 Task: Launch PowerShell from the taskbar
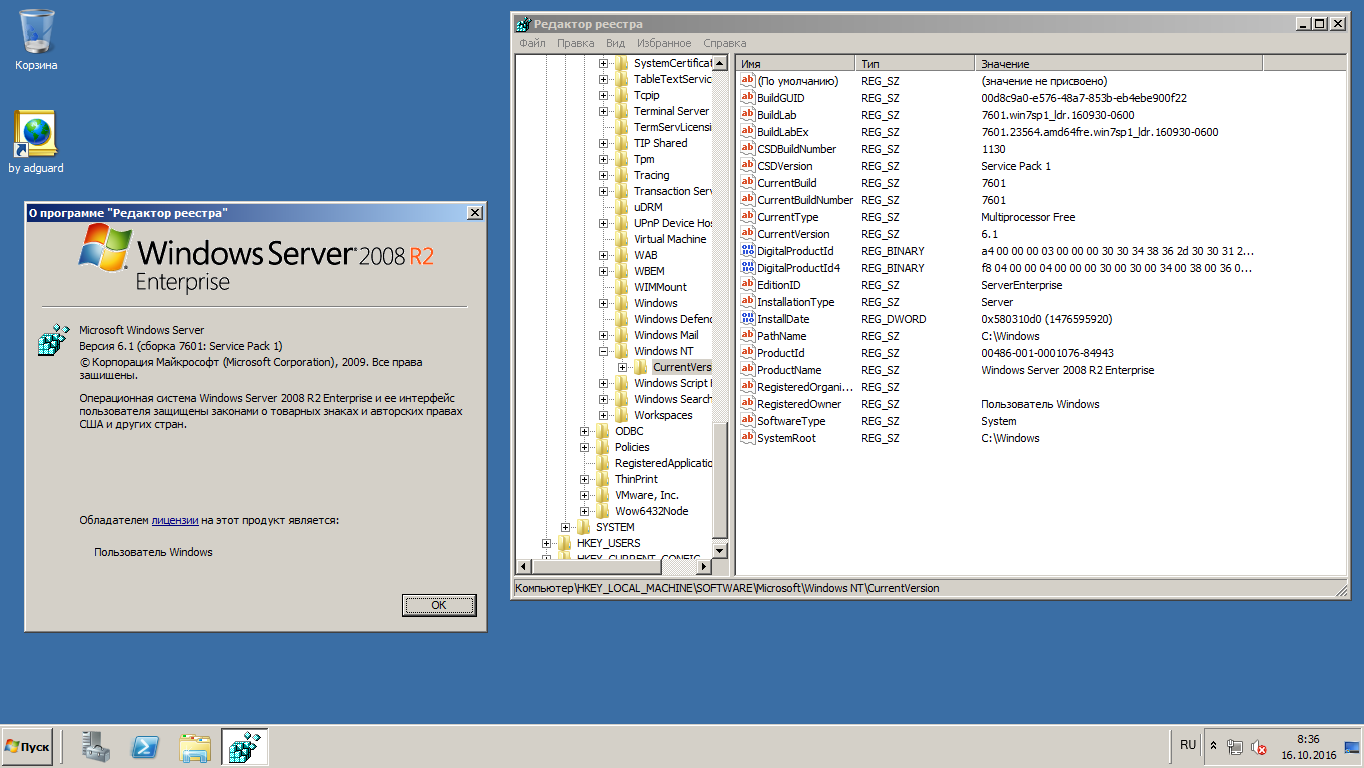pos(147,747)
